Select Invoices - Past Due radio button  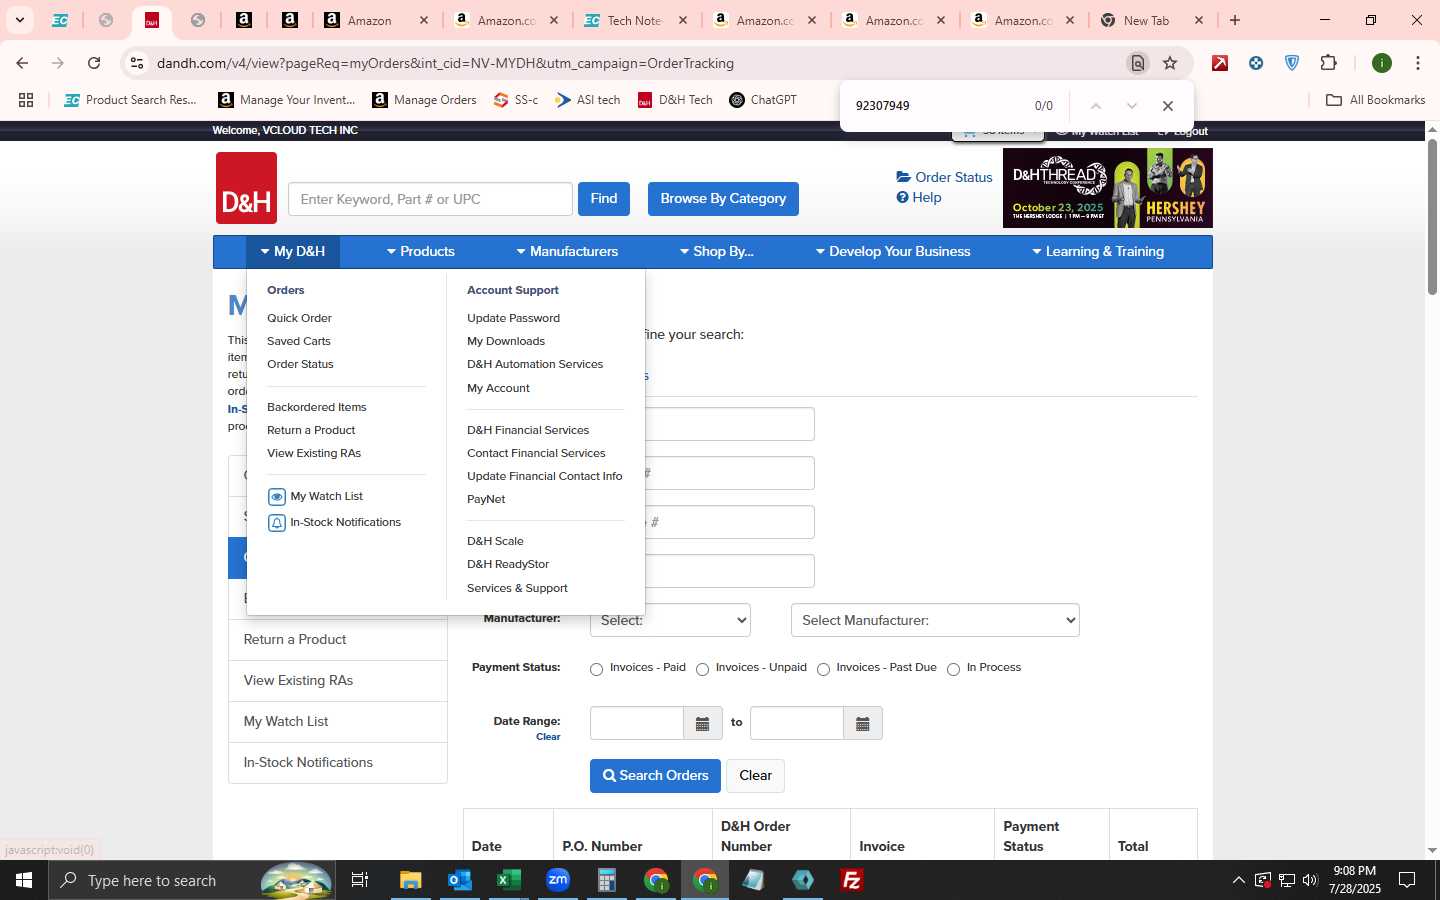point(823,669)
